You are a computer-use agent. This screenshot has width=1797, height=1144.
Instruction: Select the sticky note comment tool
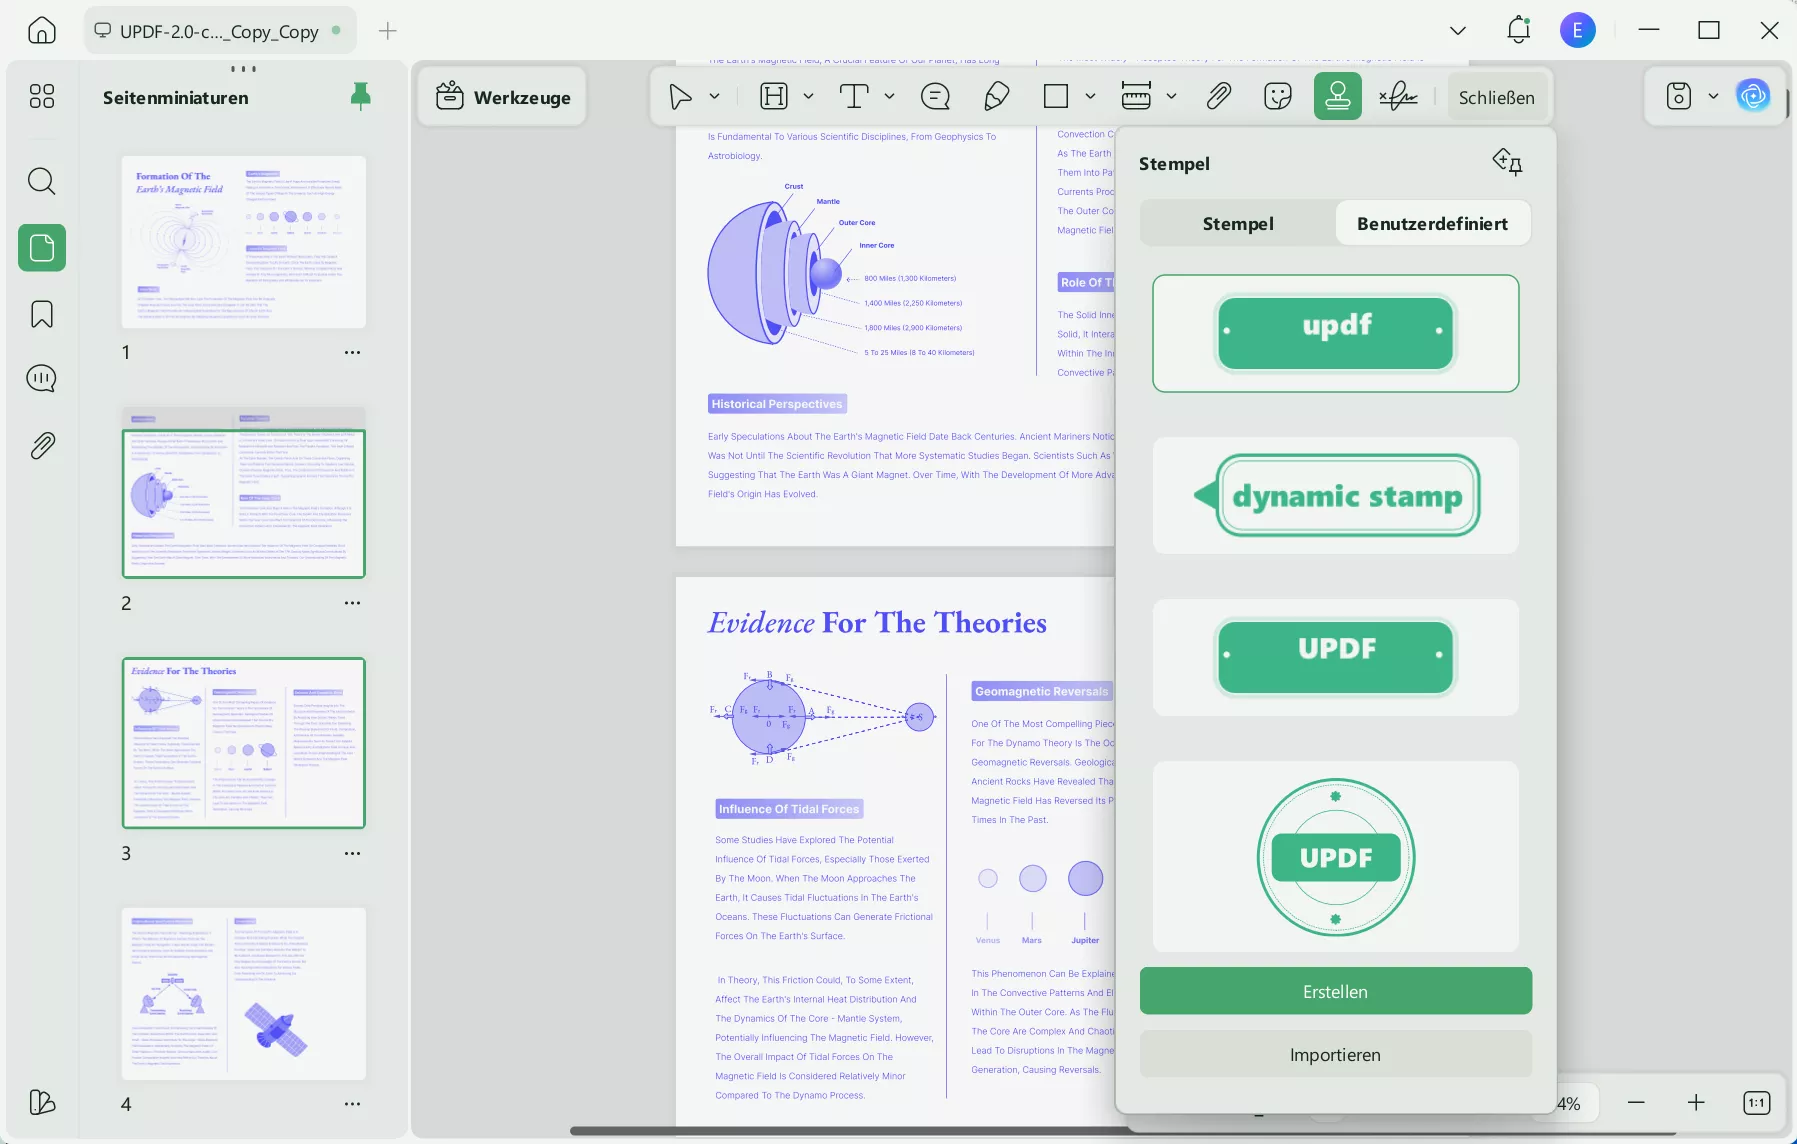[x=935, y=96]
